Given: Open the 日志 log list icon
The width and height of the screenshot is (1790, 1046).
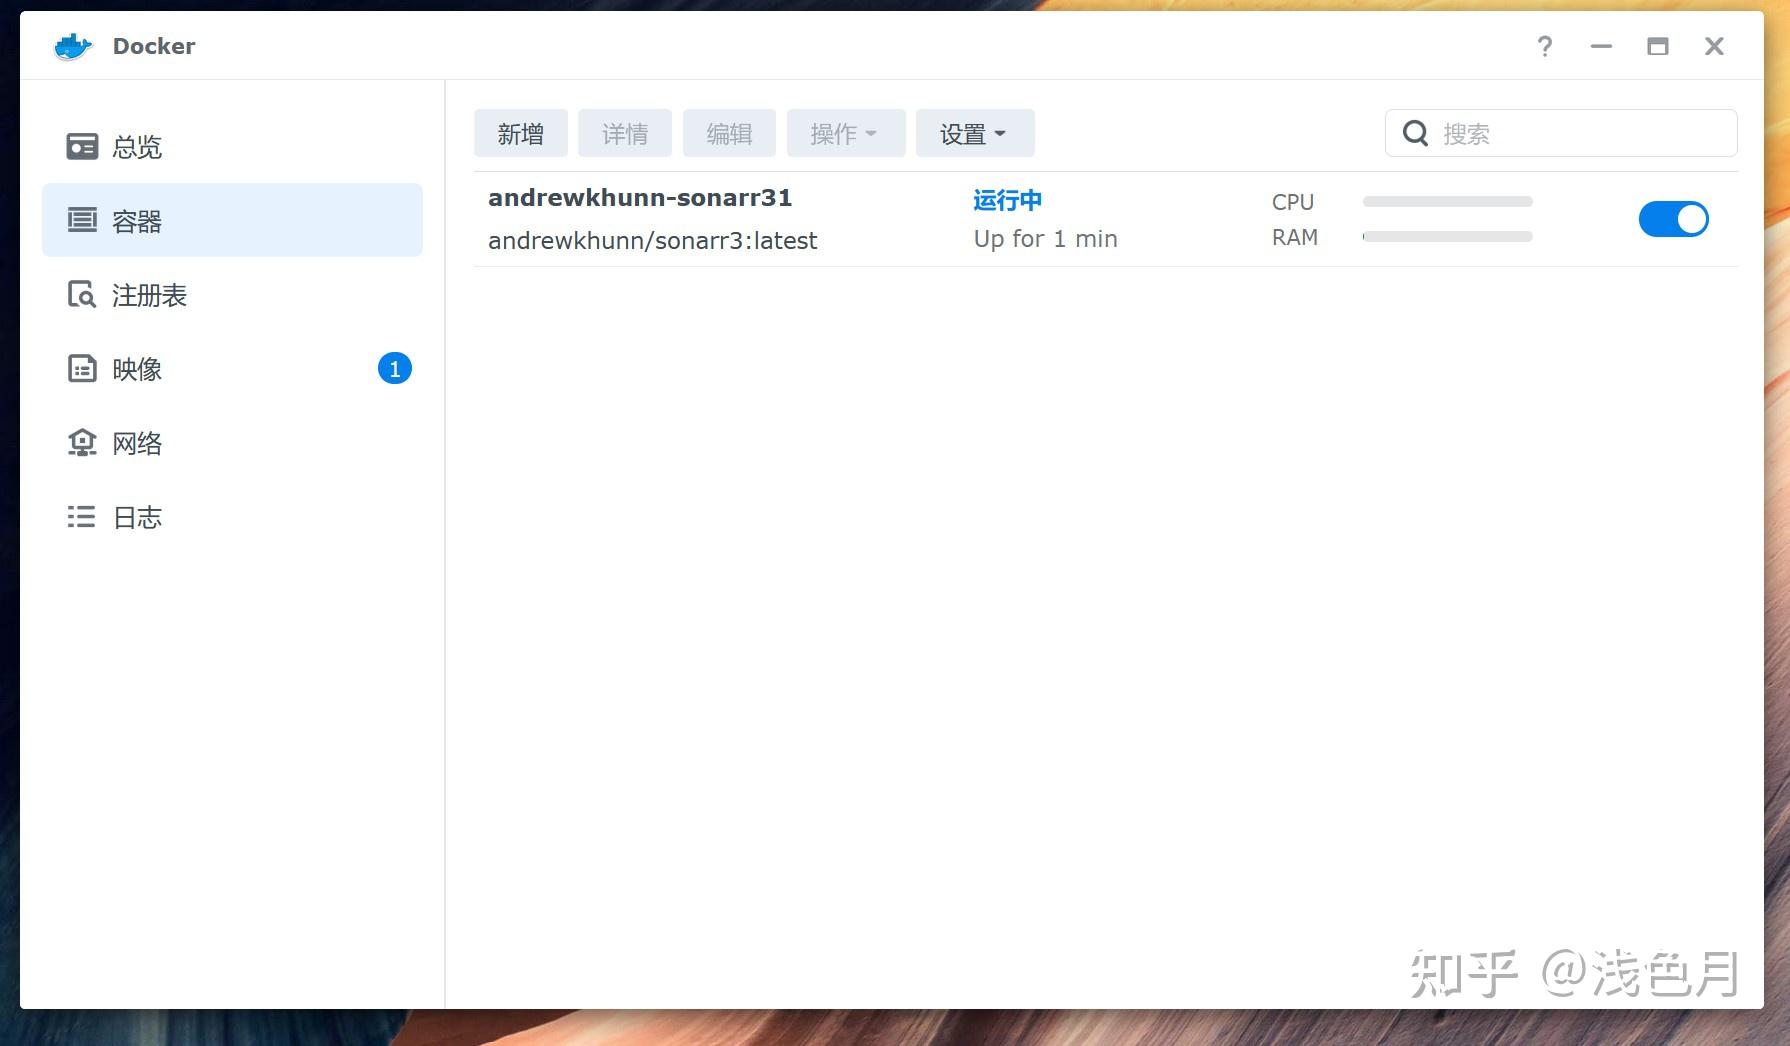Looking at the screenshot, I should point(82,517).
